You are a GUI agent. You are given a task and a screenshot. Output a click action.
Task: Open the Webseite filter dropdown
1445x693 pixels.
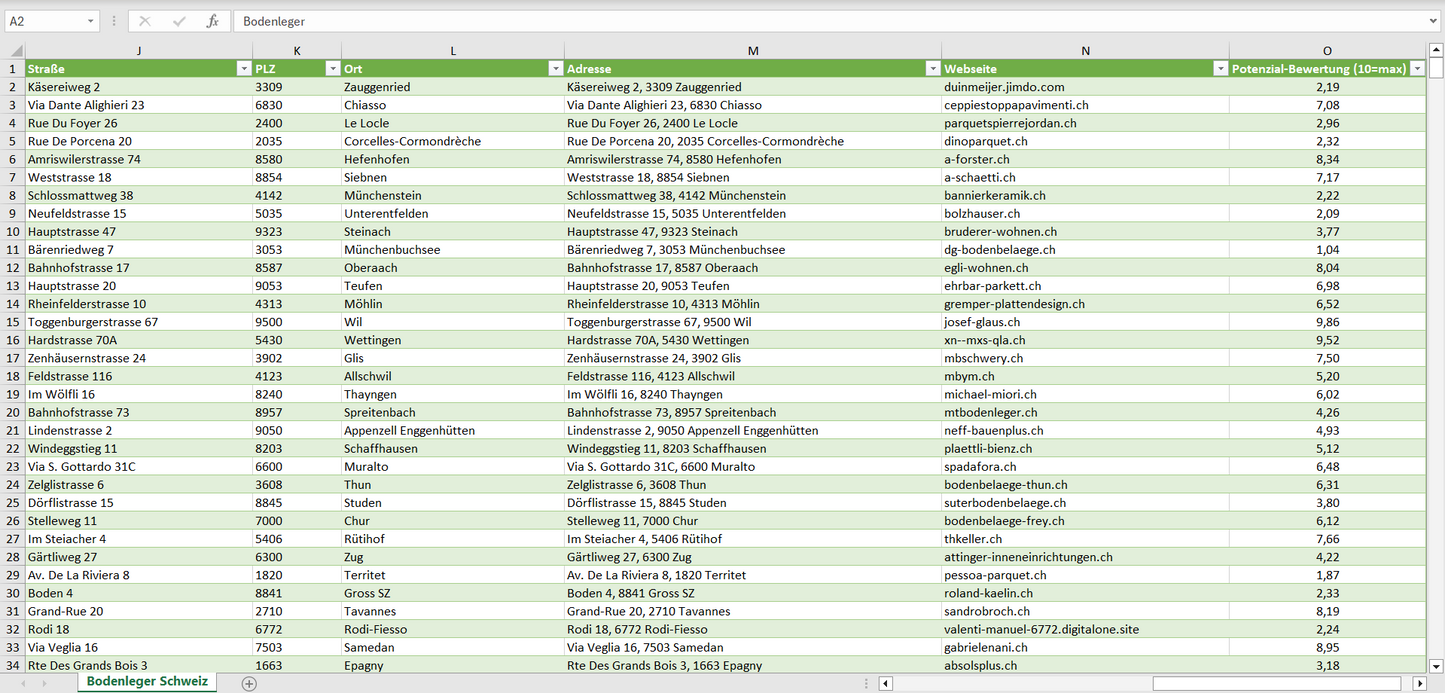click(x=1220, y=69)
